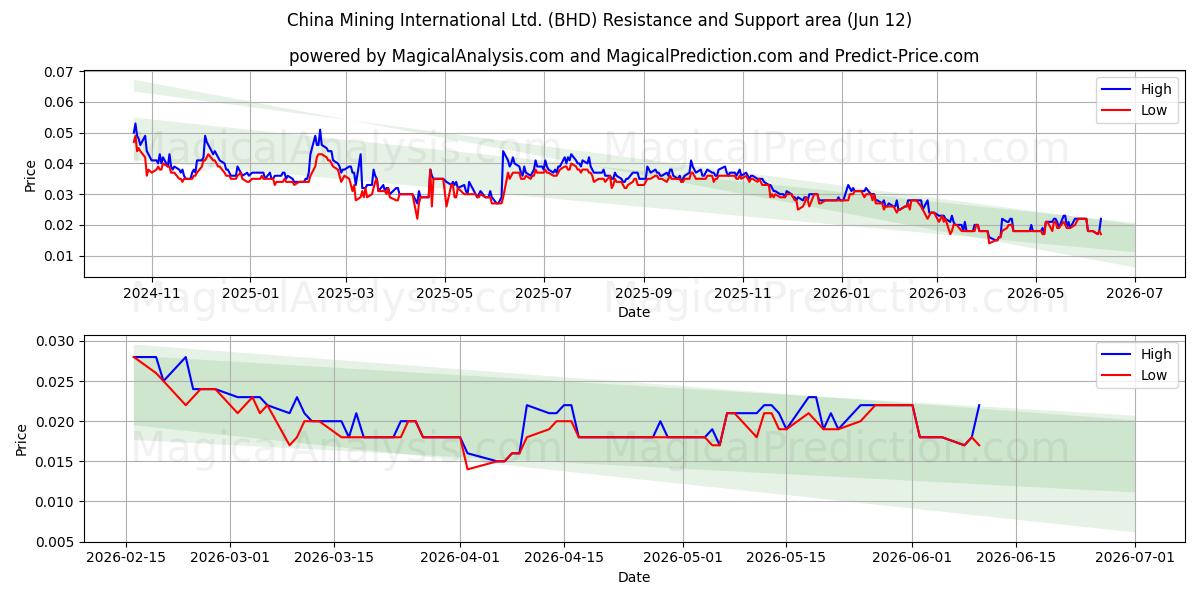This screenshot has width=1200, height=600.
Task: Click the 2026-07 date tick label
Action: click(x=1134, y=294)
